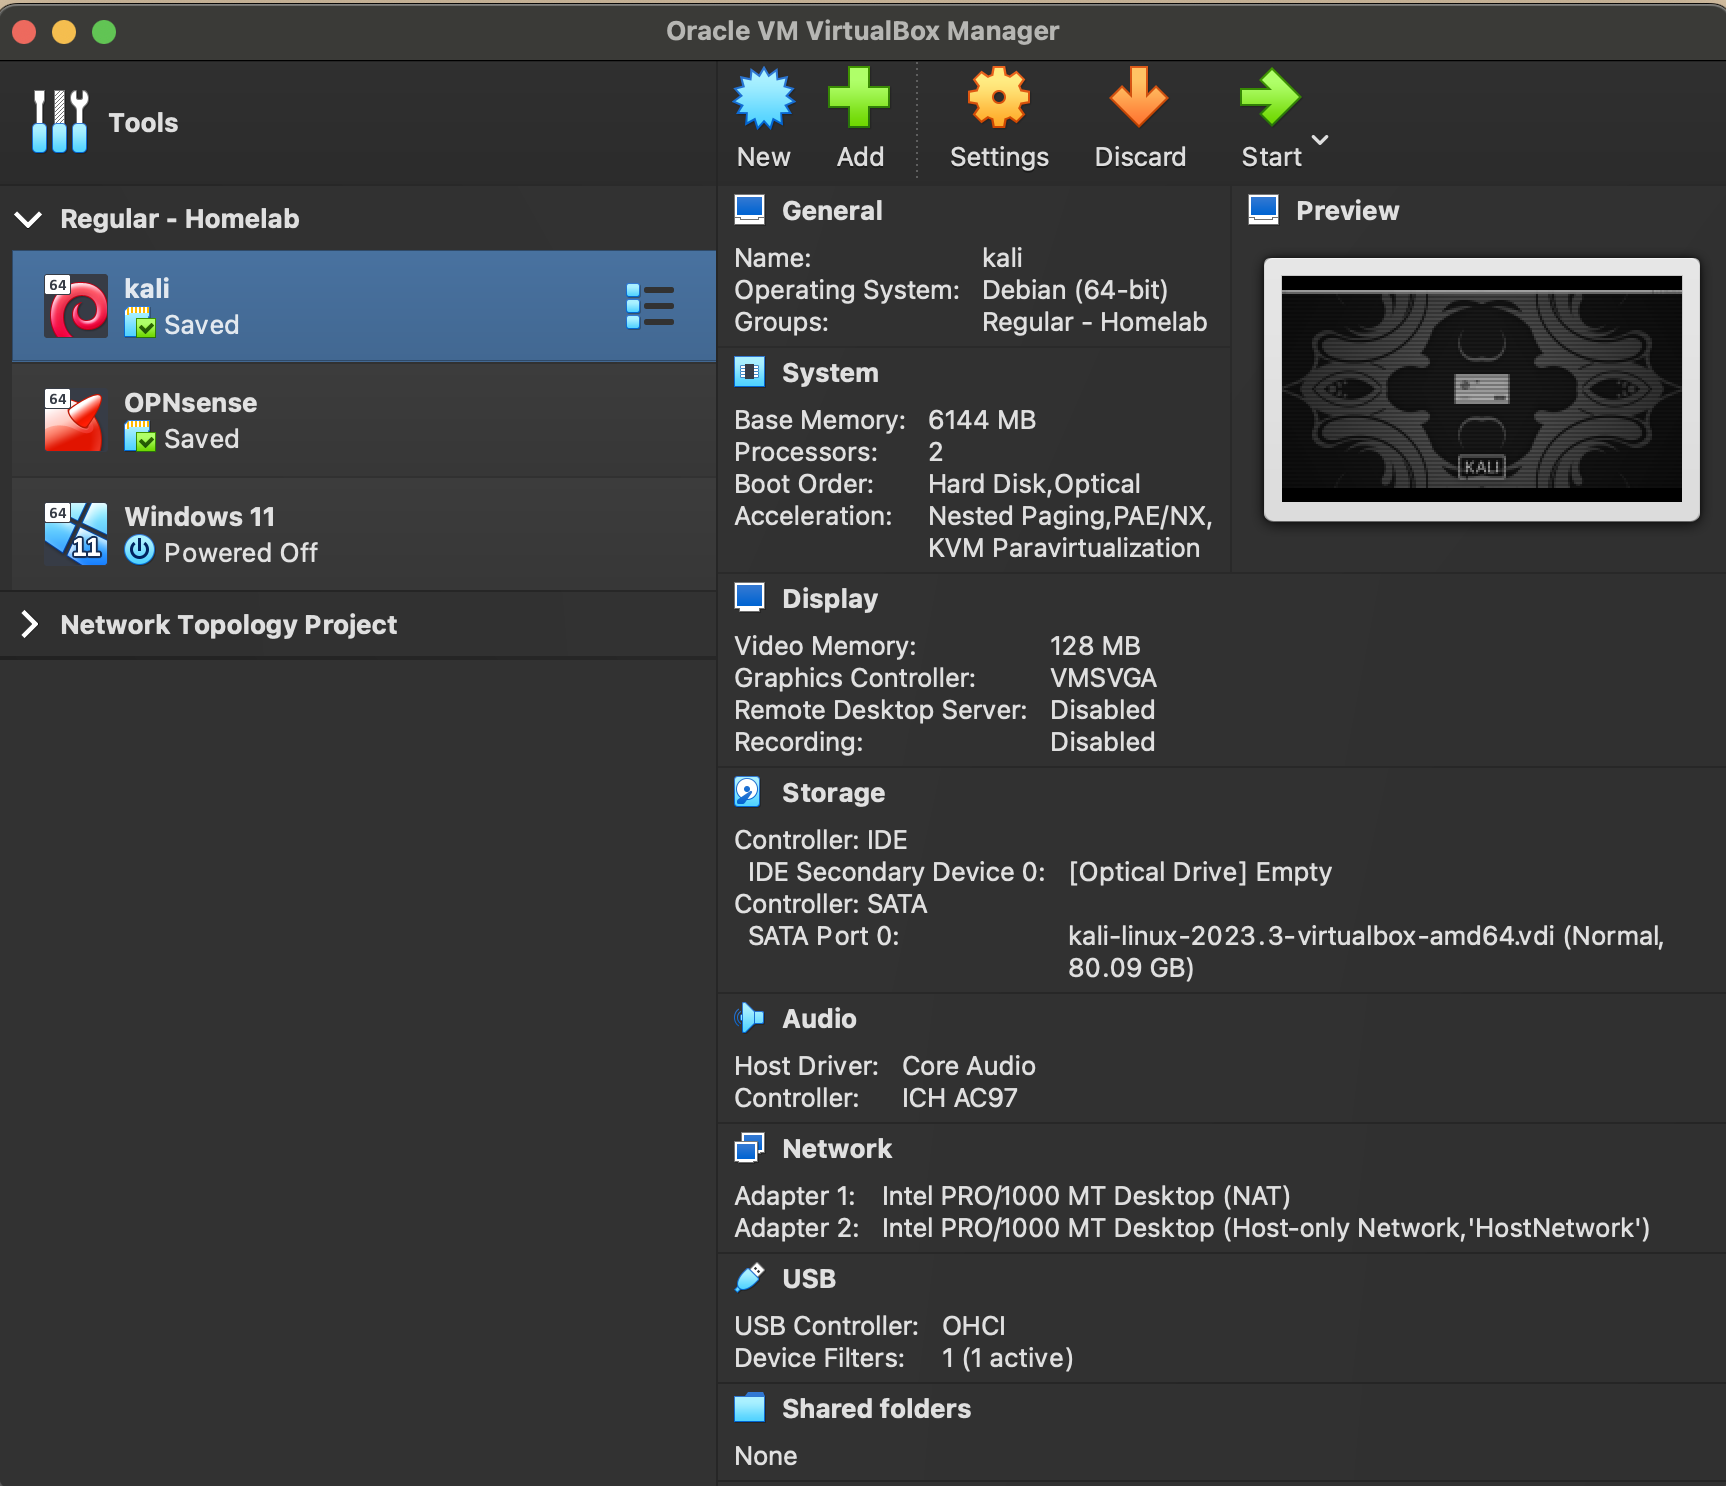Click the Regular - Homelab group title
The image size is (1726, 1486).
tap(180, 219)
